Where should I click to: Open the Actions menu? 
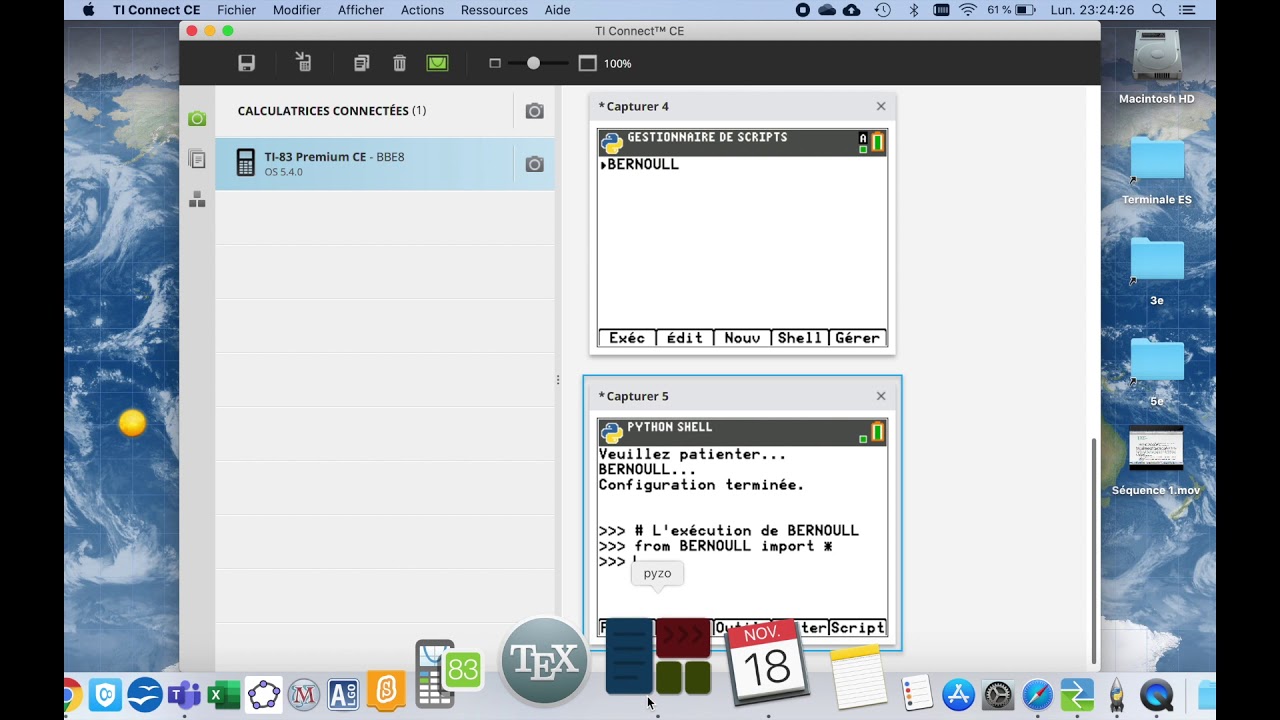click(x=422, y=10)
